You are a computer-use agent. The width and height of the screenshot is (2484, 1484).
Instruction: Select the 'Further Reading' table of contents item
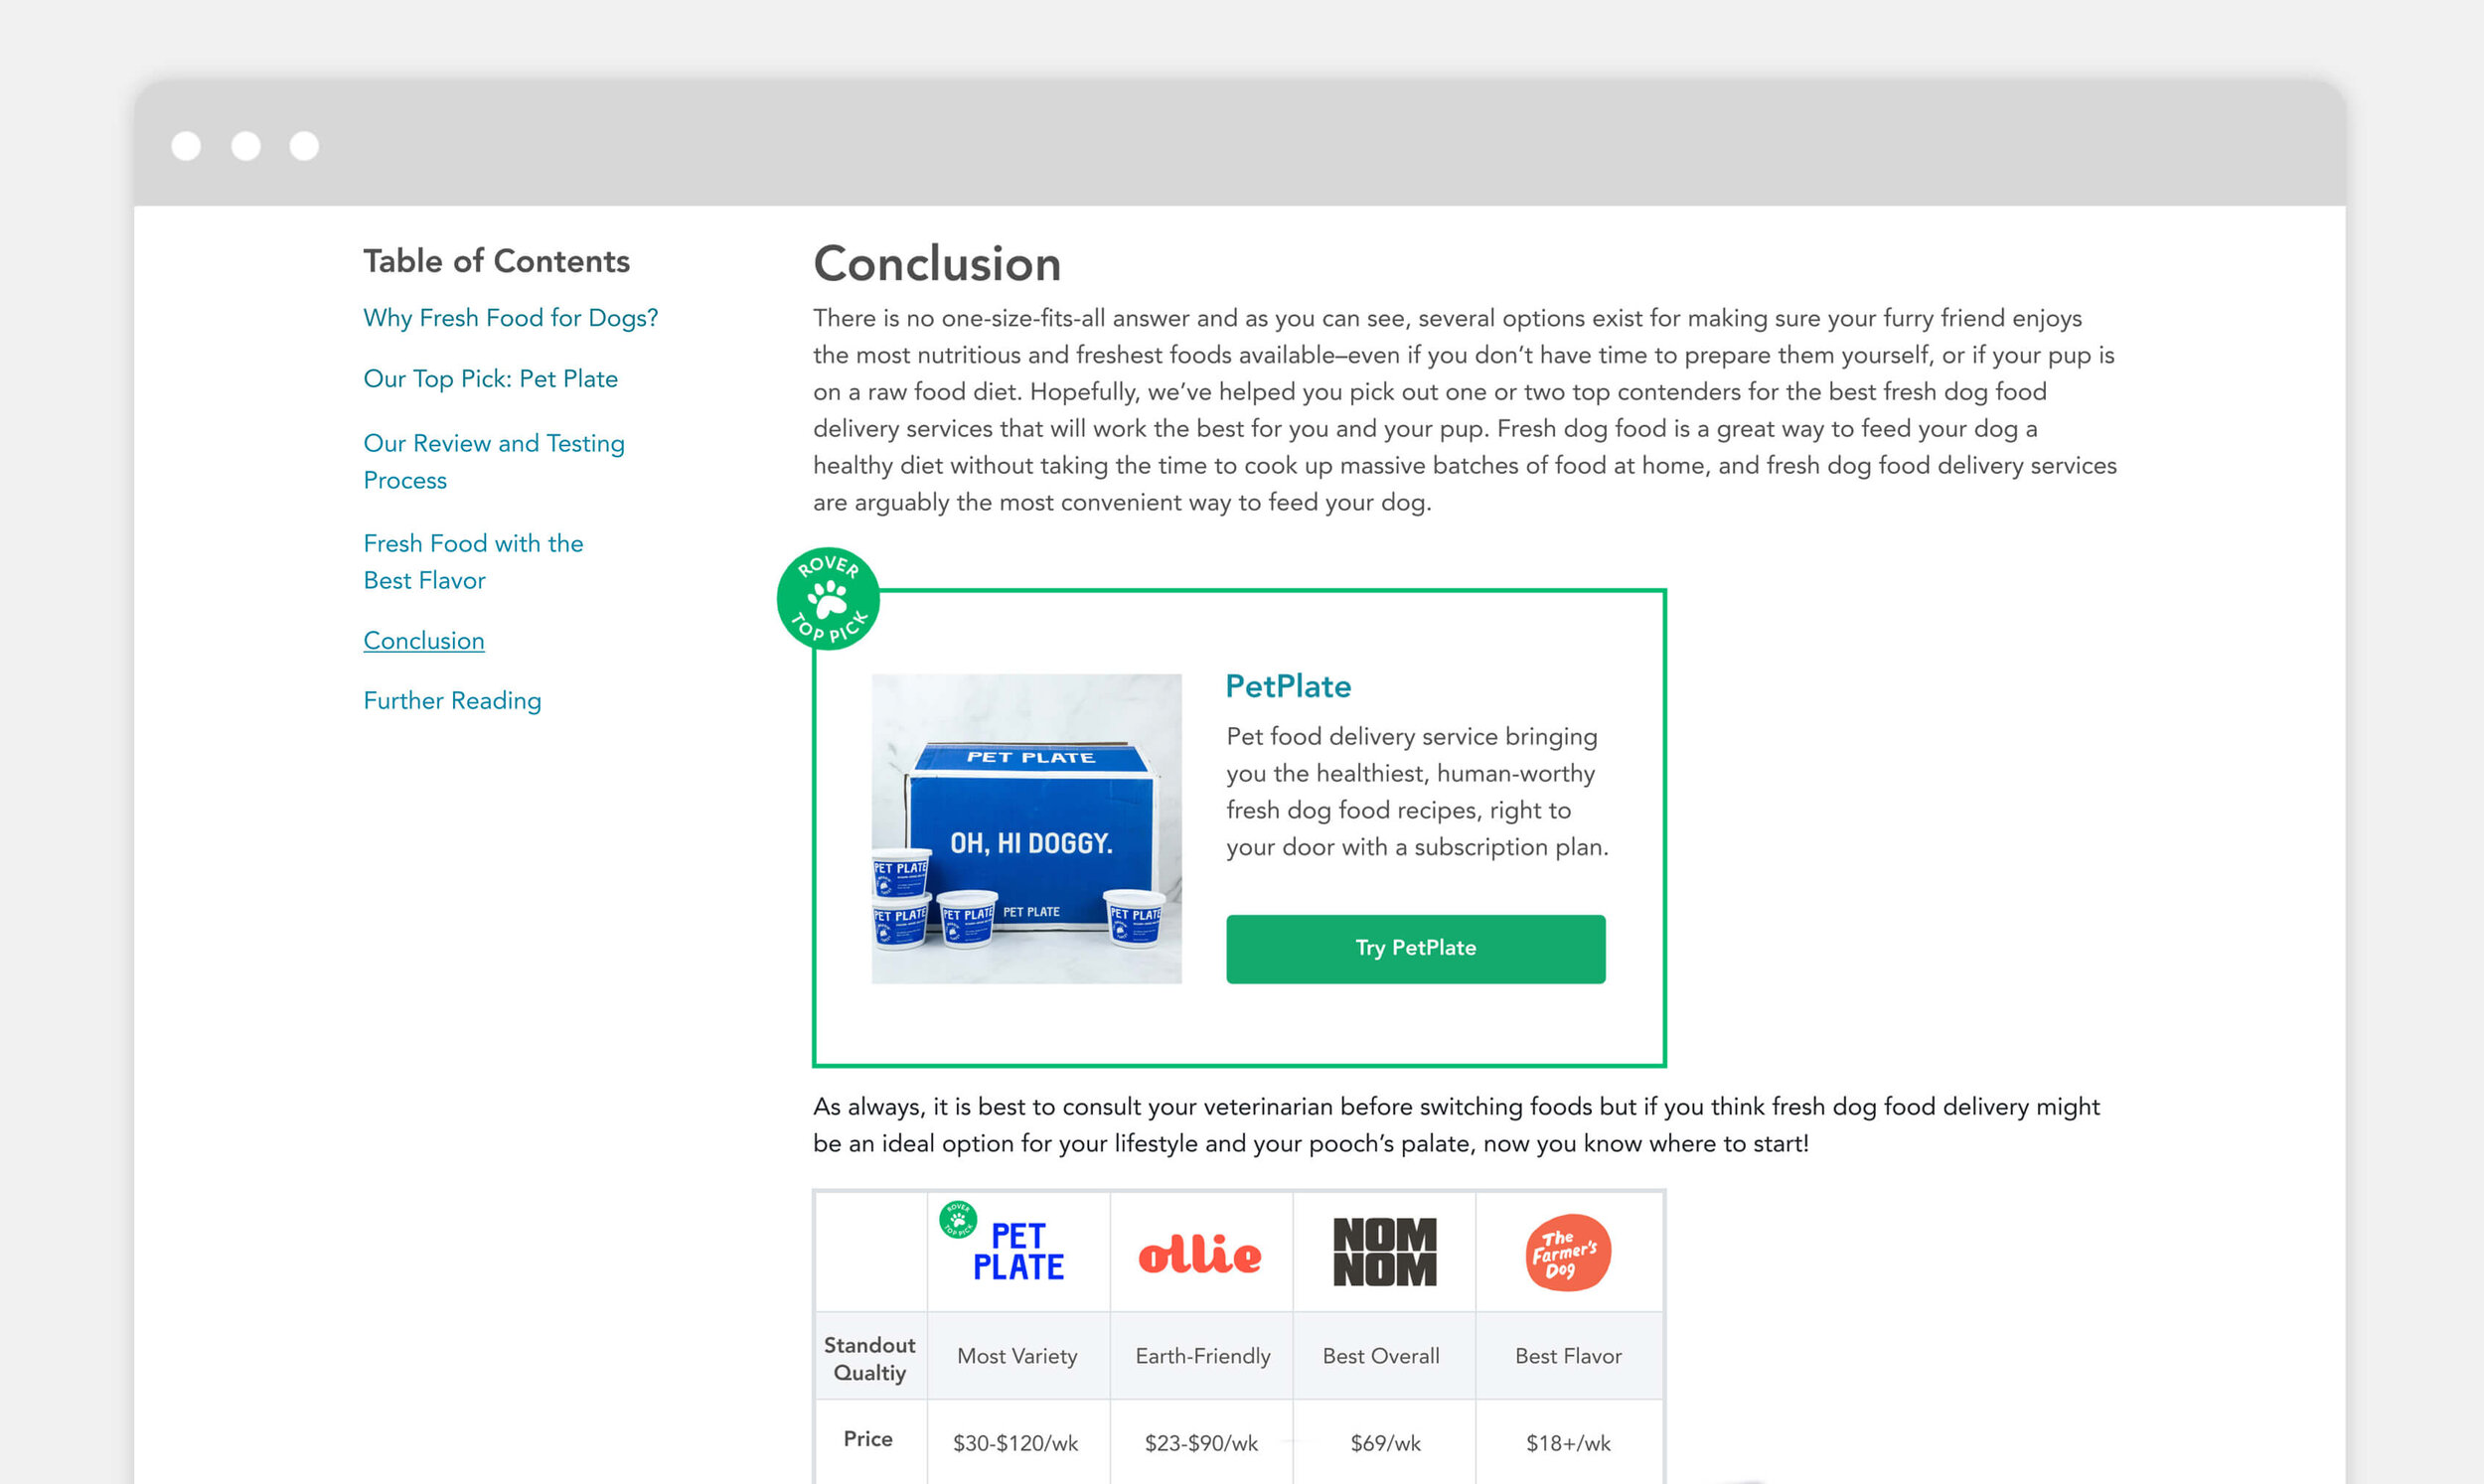[x=450, y=701]
